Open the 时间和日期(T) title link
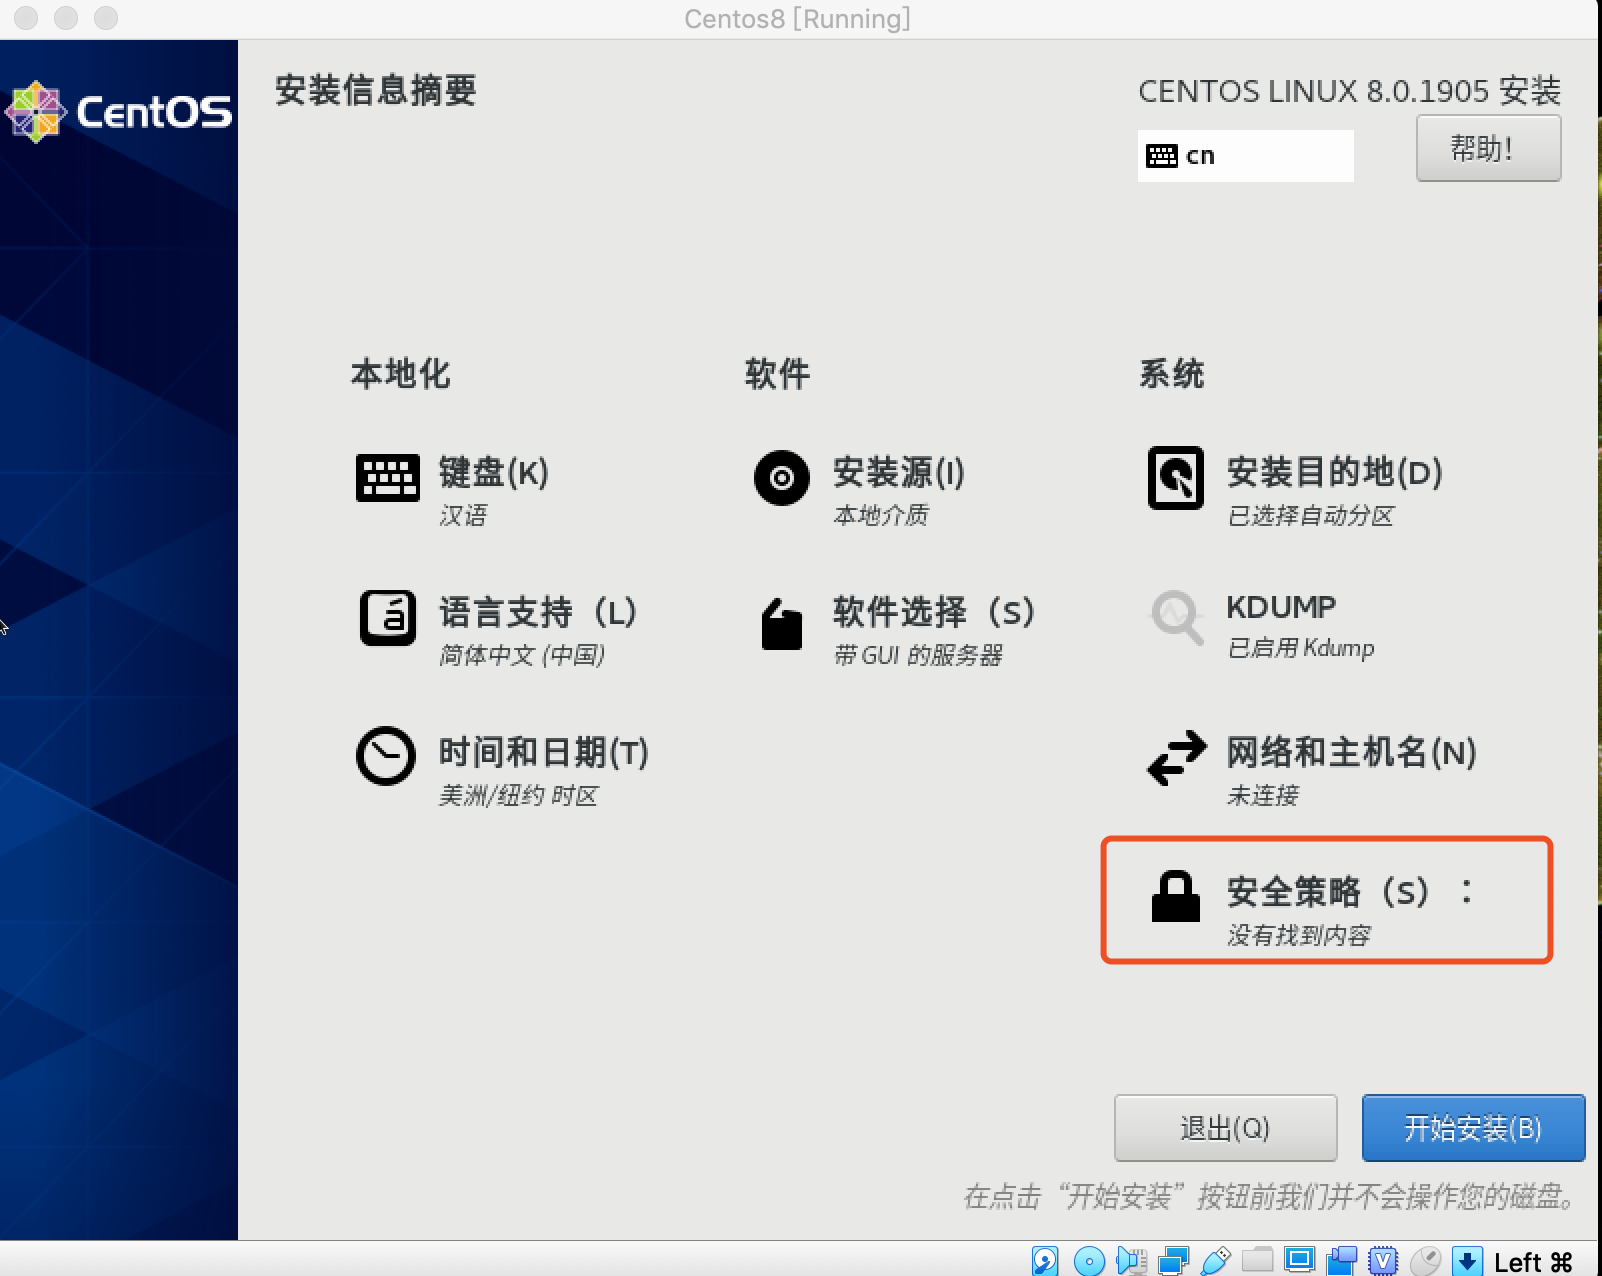This screenshot has height=1276, width=1602. coord(544,752)
